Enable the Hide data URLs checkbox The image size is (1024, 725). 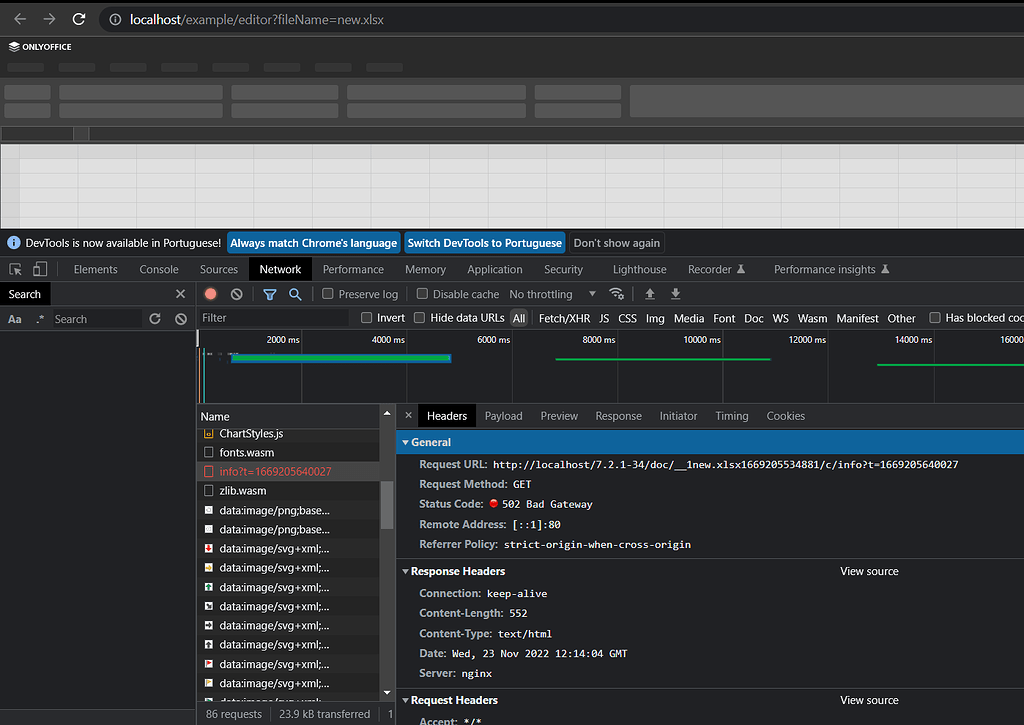coord(419,318)
